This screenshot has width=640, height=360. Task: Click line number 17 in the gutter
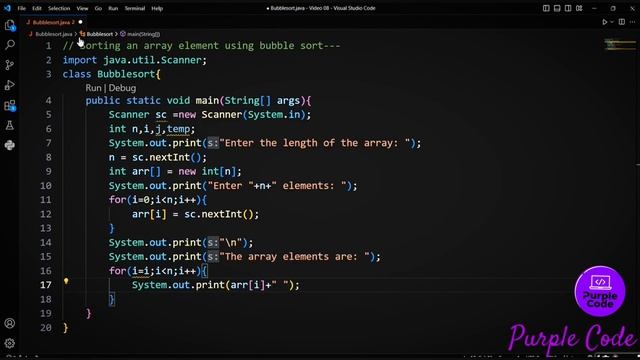[46, 285]
